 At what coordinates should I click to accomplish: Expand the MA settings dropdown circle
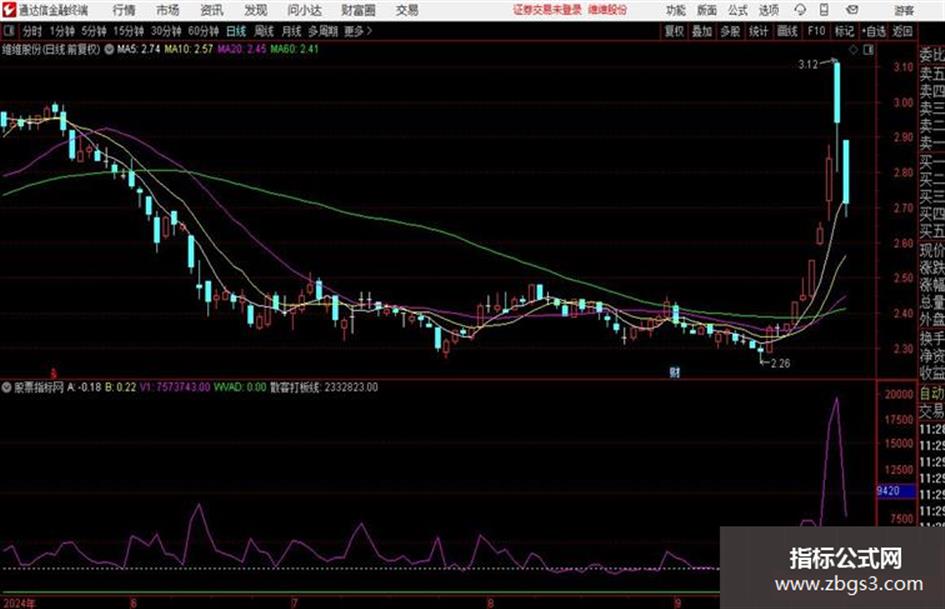pyautogui.click(x=109, y=49)
